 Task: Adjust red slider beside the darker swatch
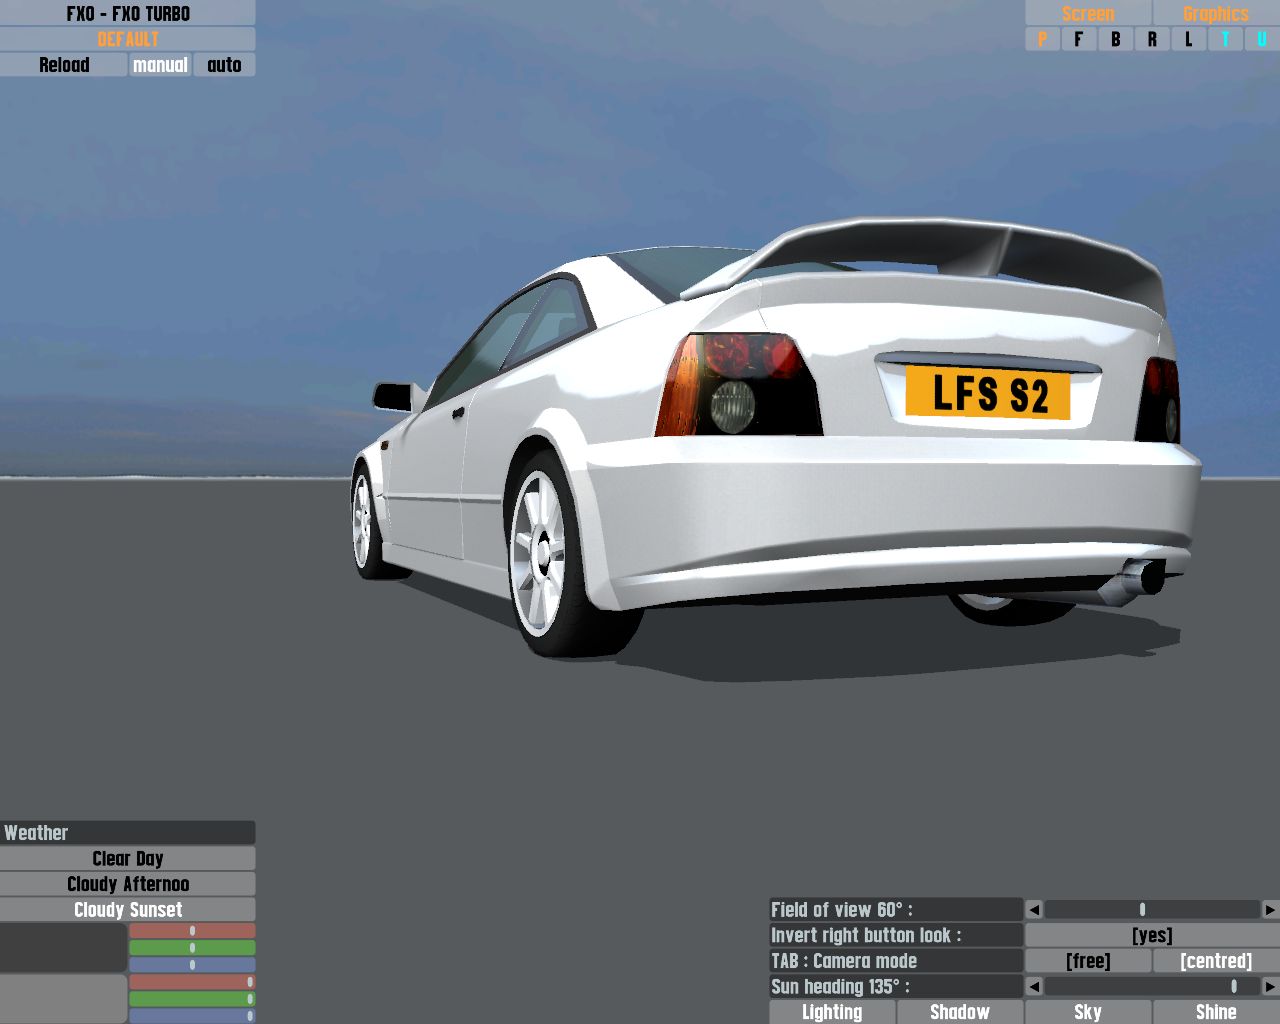(192, 931)
